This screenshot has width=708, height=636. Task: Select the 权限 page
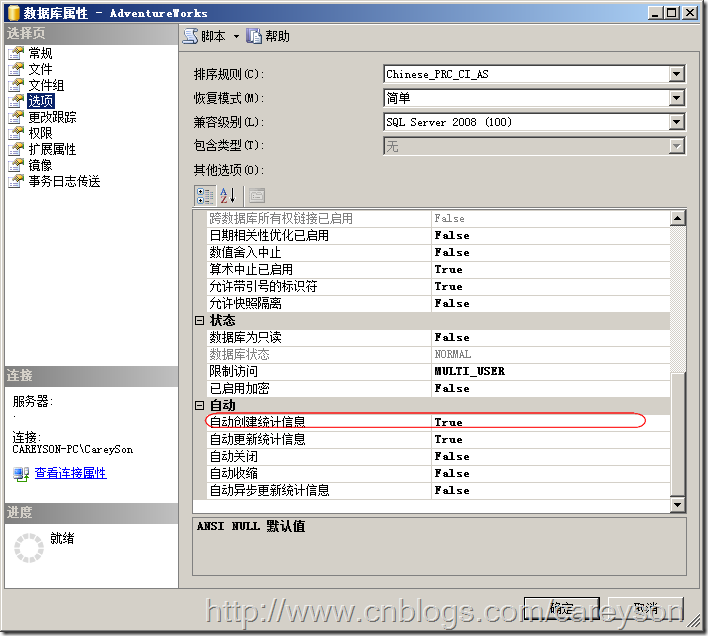tap(40, 133)
